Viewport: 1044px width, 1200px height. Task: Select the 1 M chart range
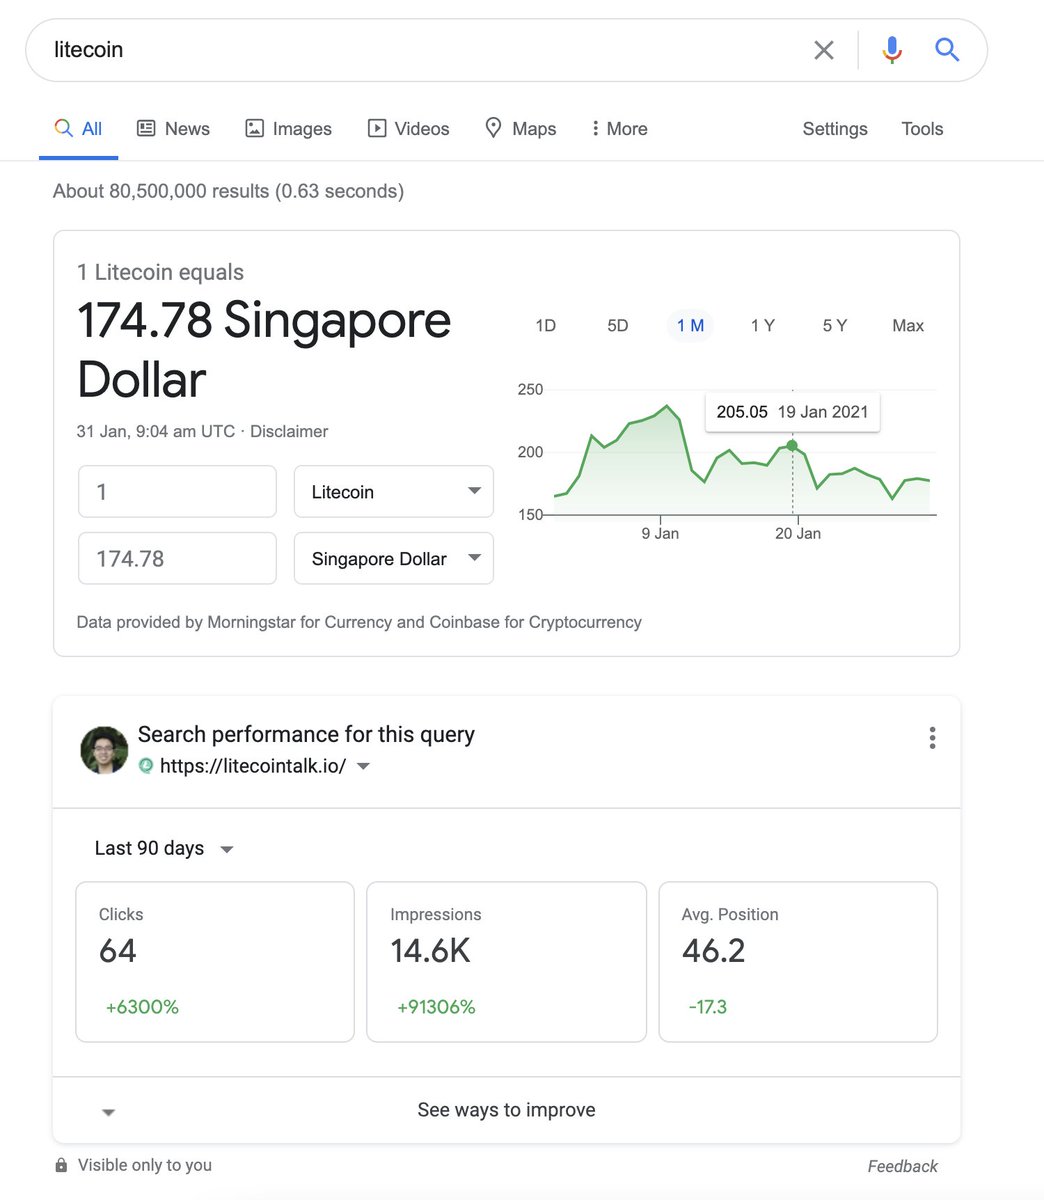[690, 326]
